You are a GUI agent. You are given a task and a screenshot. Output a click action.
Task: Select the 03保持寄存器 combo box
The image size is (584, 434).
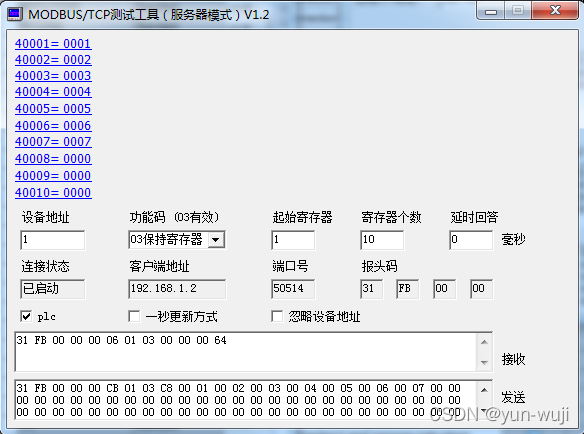click(x=177, y=240)
